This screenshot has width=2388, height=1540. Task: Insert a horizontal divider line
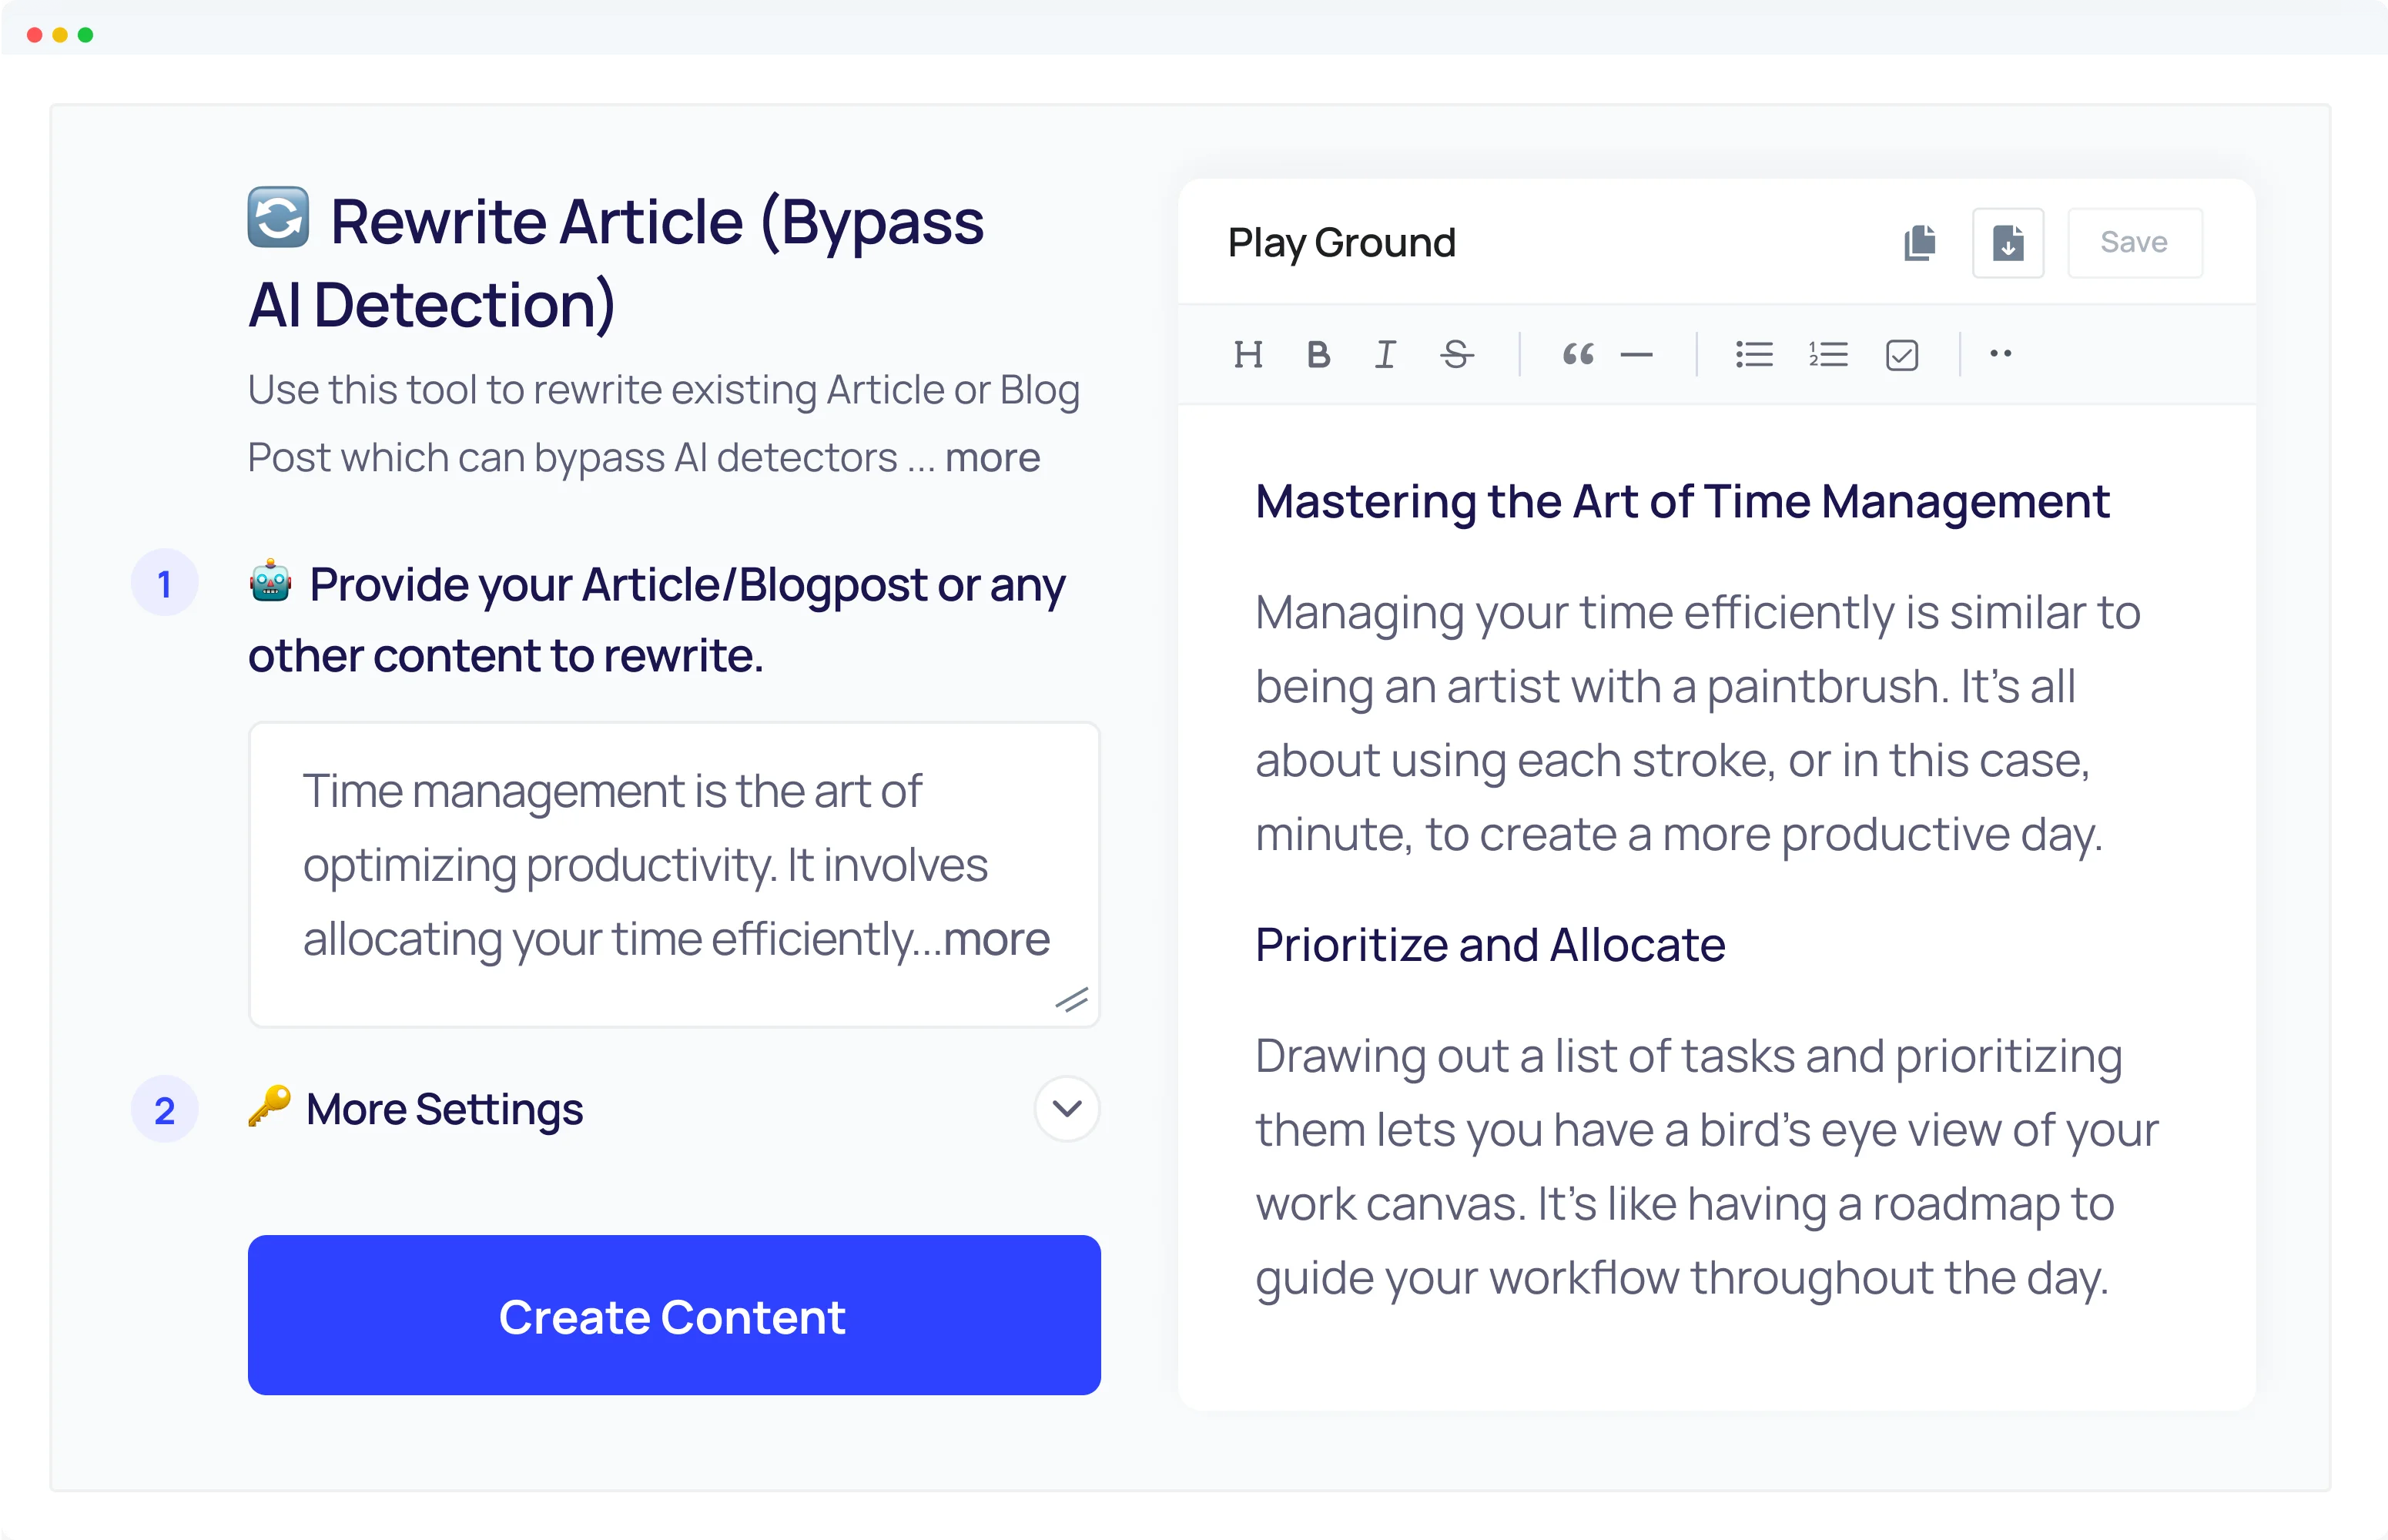click(1637, 354)
